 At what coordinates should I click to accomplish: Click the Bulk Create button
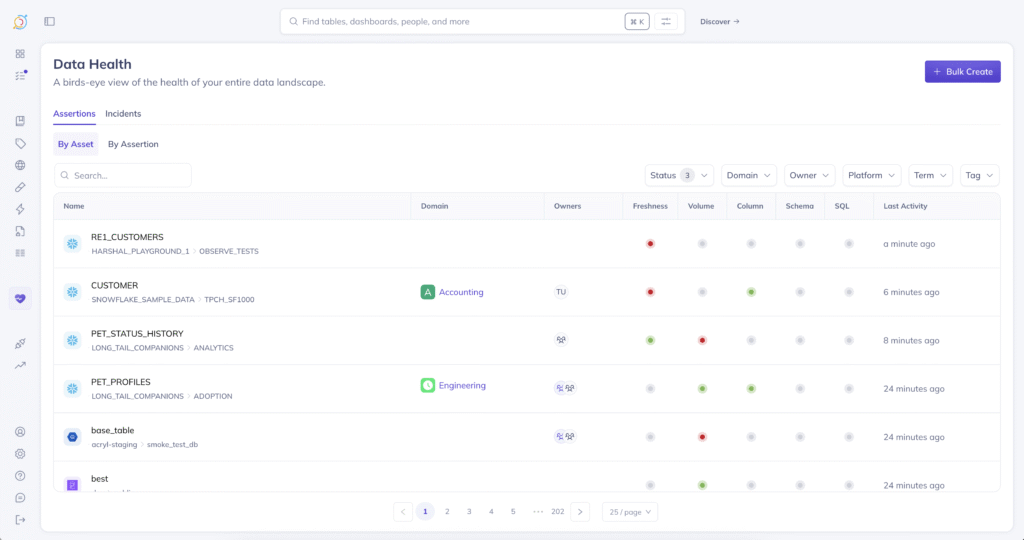click(962, 71)
